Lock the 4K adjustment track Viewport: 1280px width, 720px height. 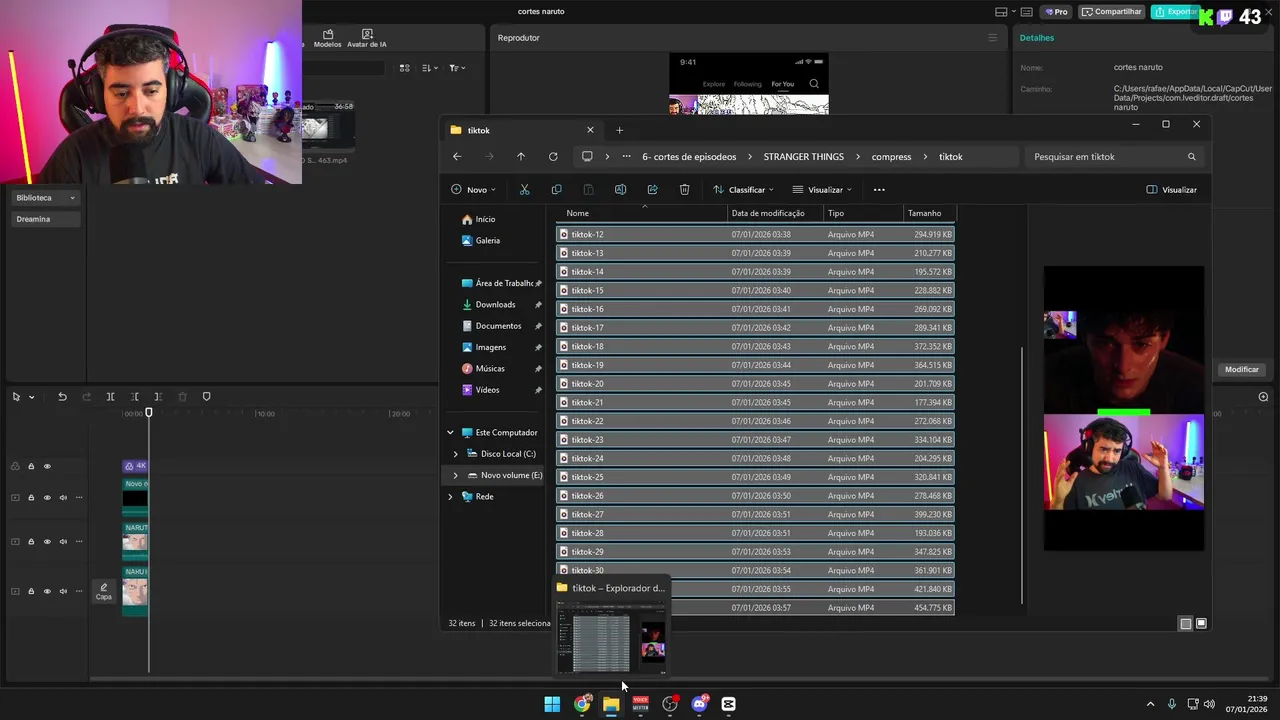[x=31, y=466]
